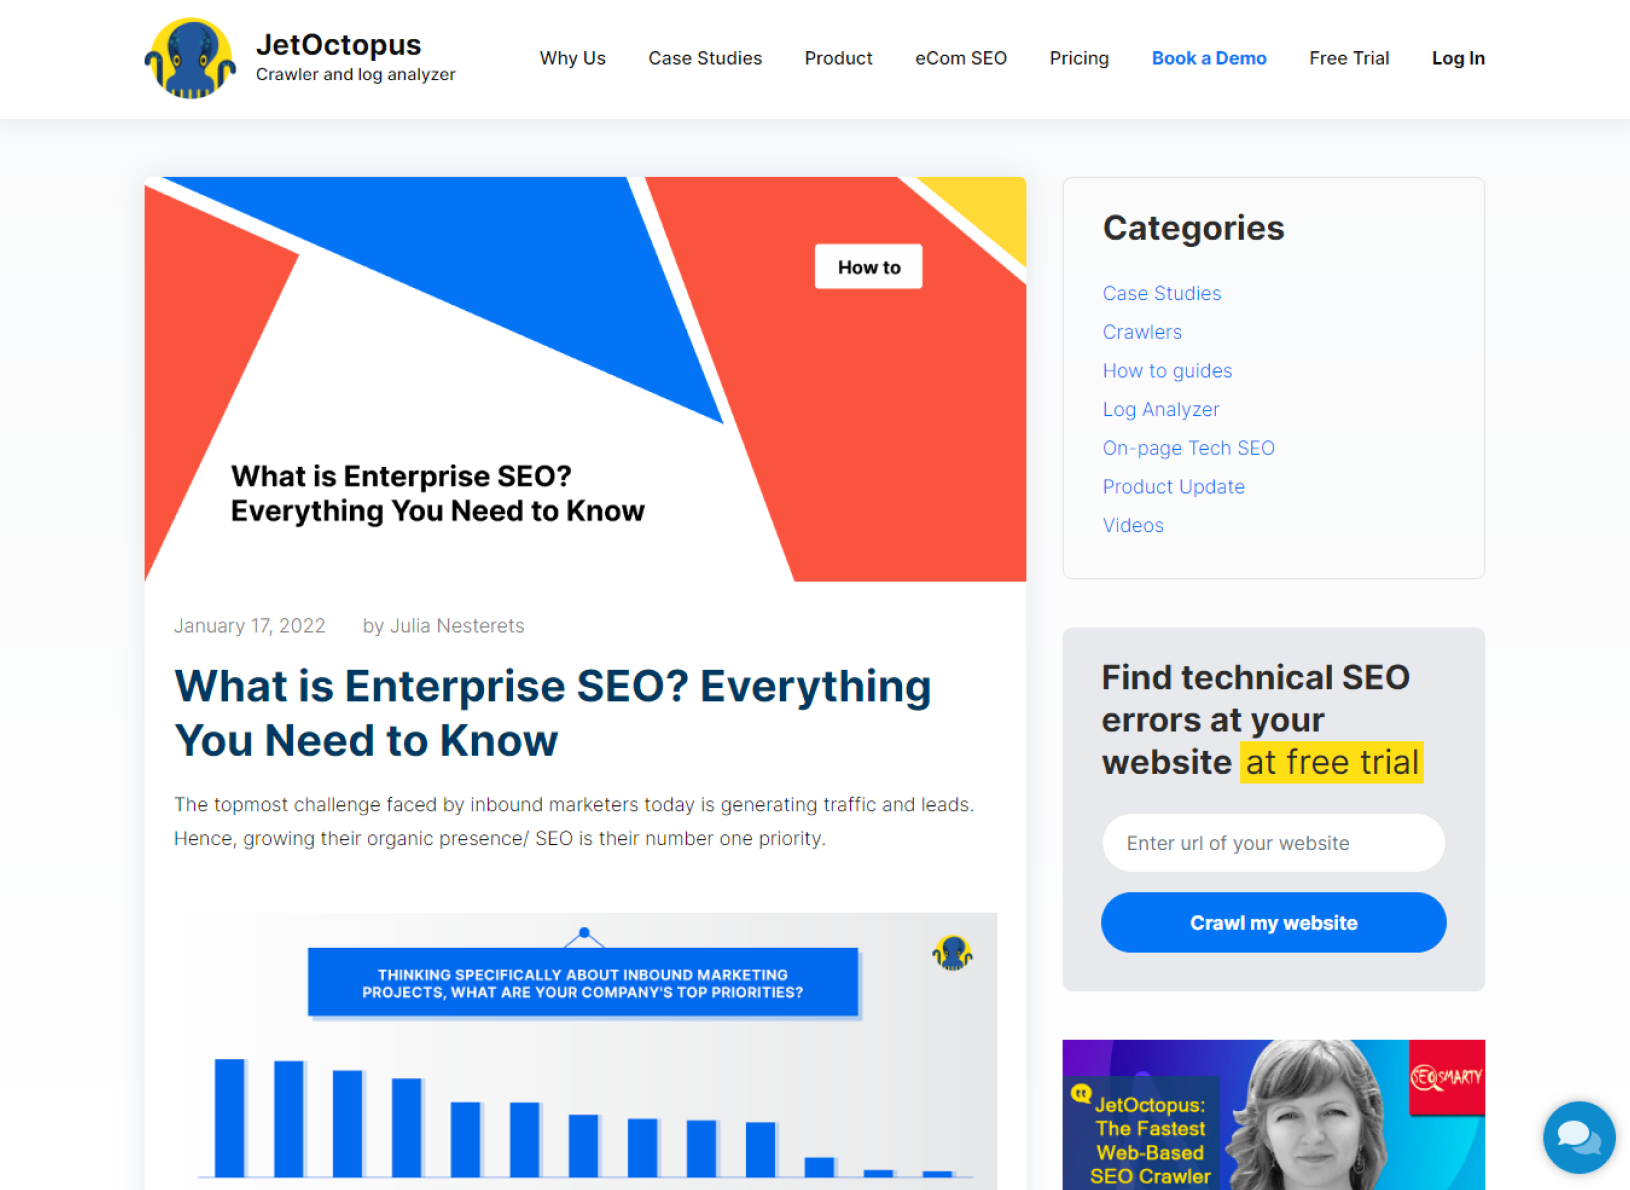Select eCom SEO in the top navigation
This screenshot has height=1190, width=1630.
(960, 59)
